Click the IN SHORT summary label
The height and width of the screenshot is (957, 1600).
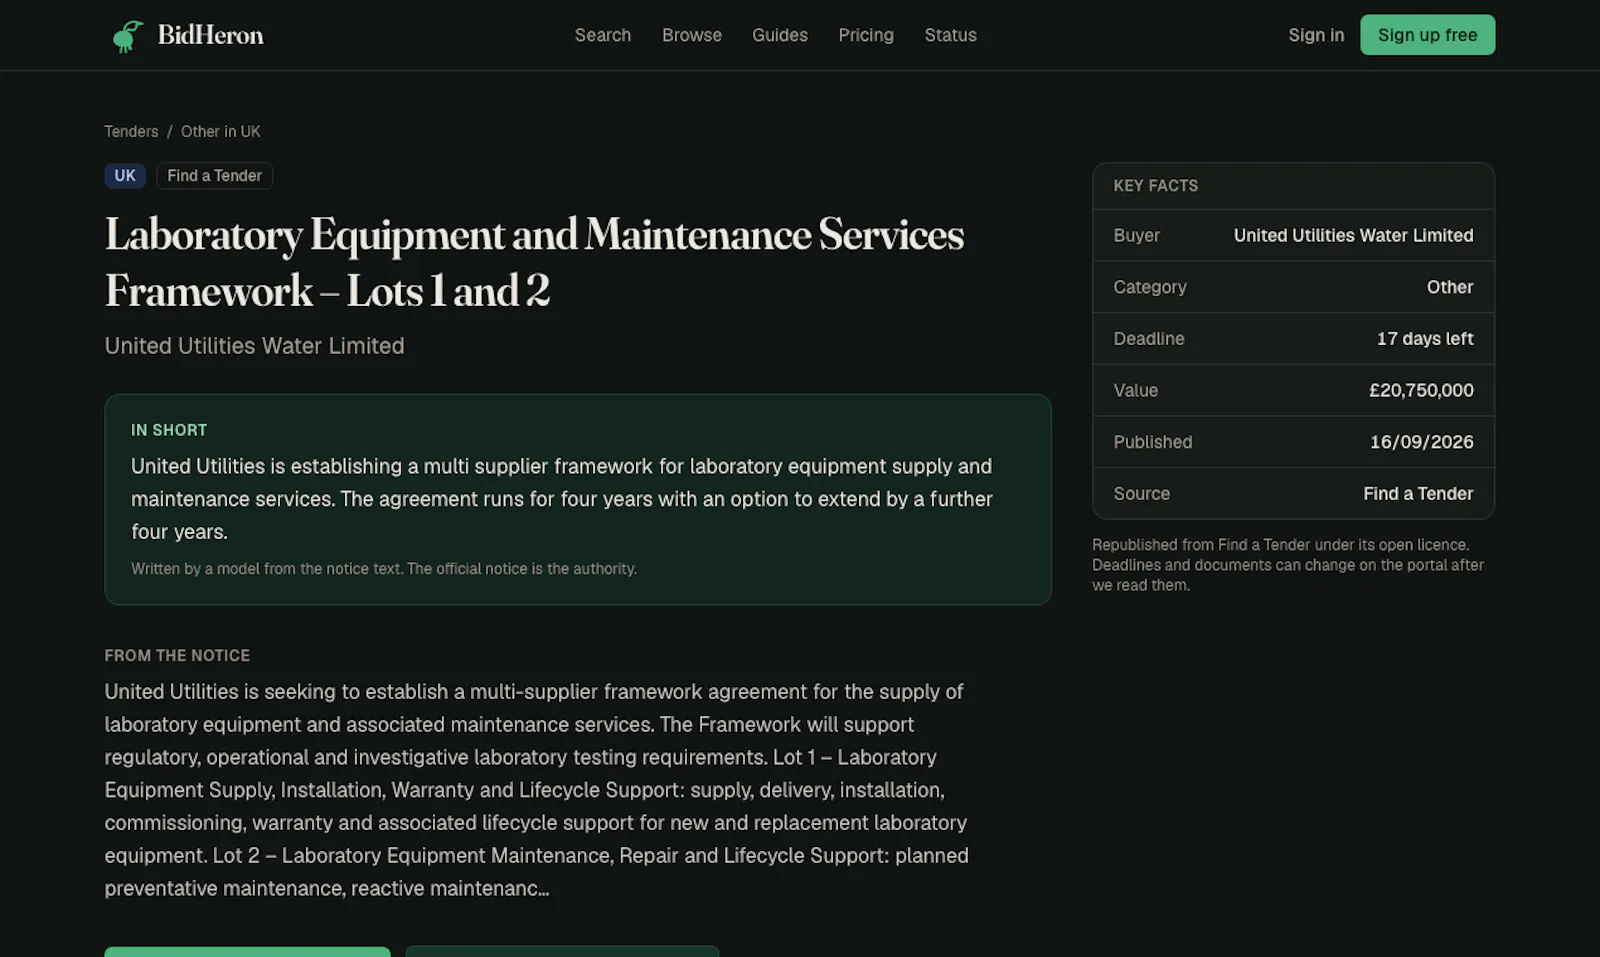click(x=169, y=430)
